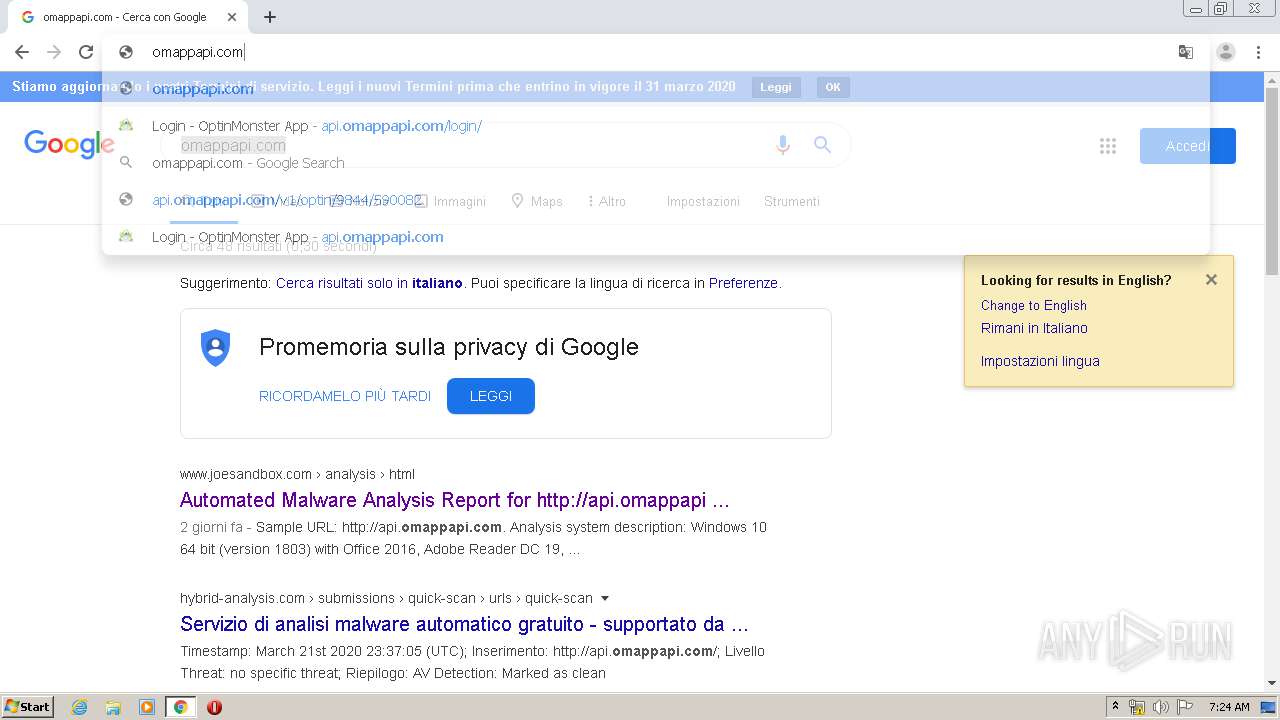Screen dimensions: 1280x720
Task: Open the Google apps grid icon
Action: [x=1108, y=146]
